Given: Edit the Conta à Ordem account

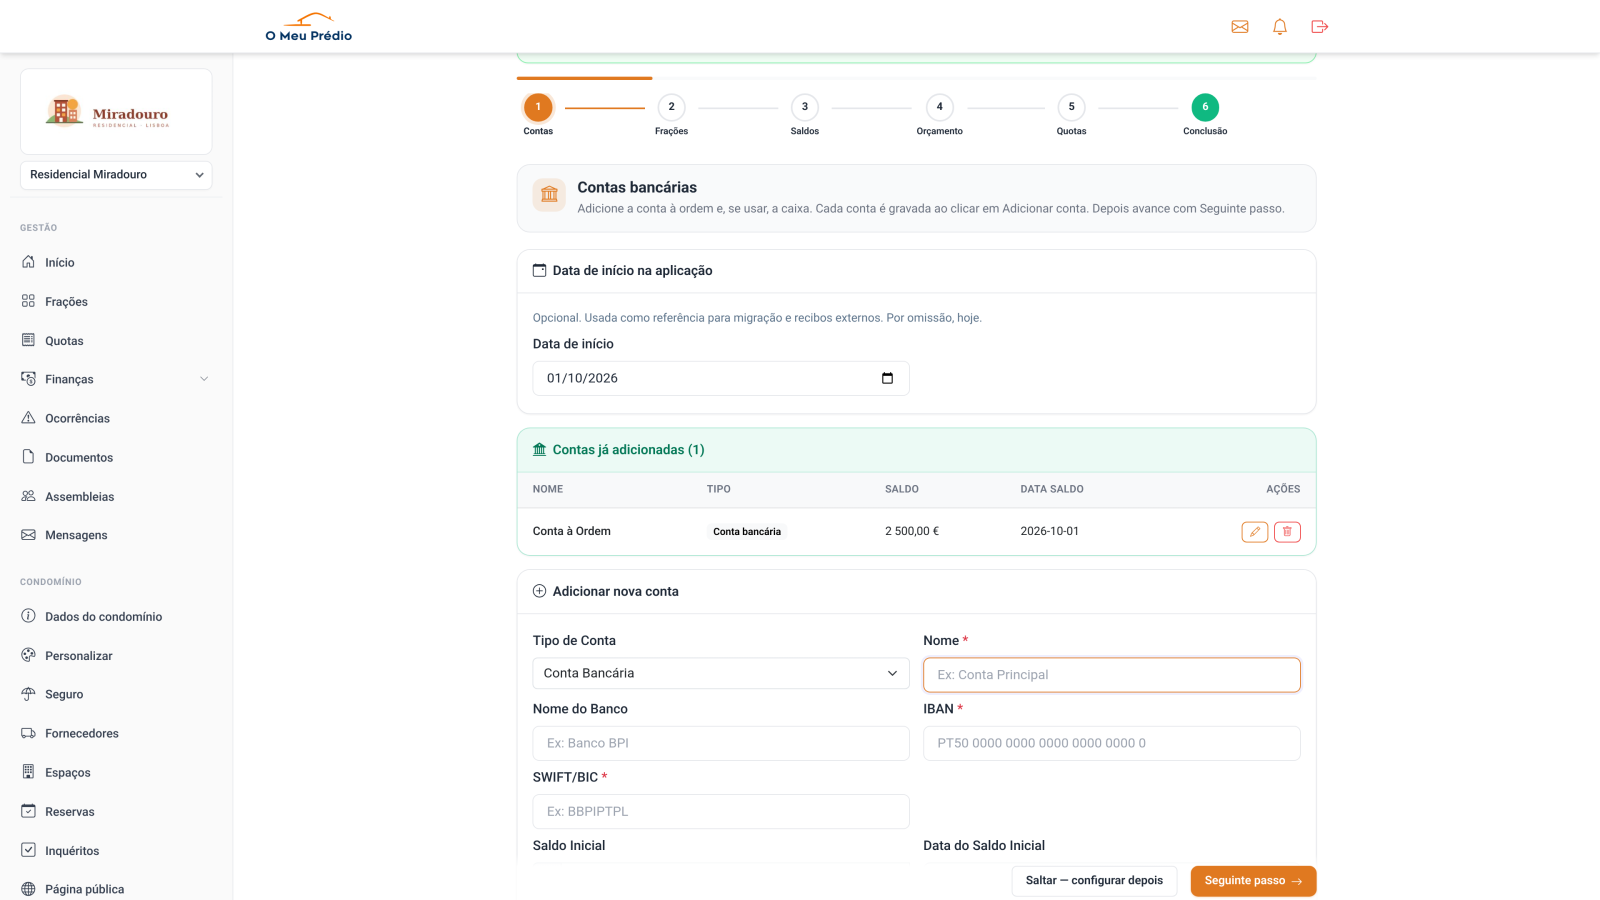Looking at the screenshot, I should pyautogui.click(x=1255, y=532).
